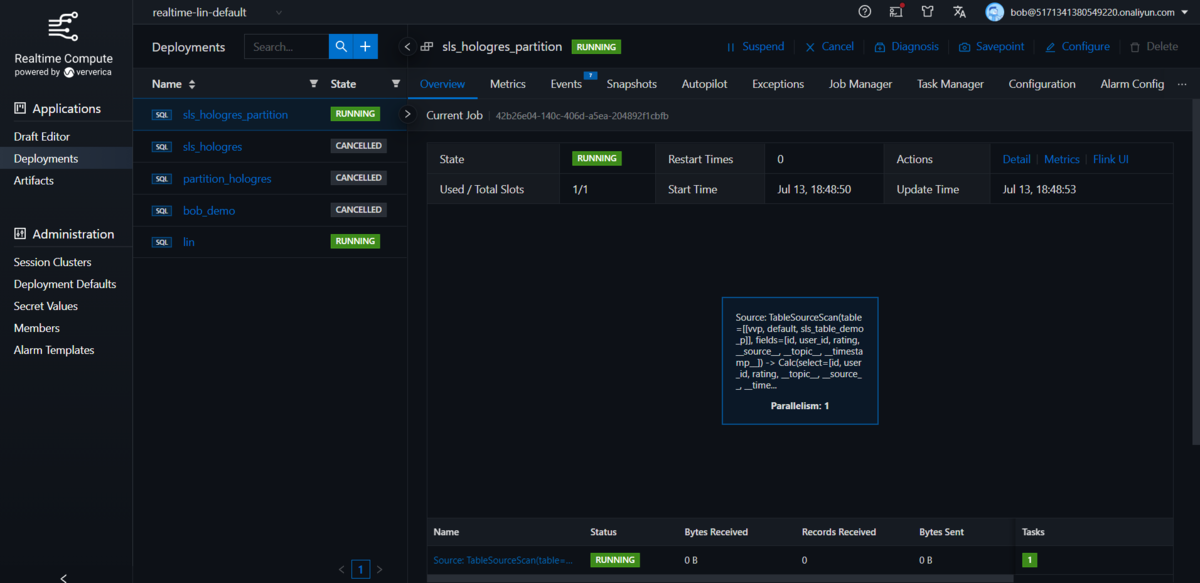Click the Delete button
Screen dimensions: 1200x583
coord(1153,47)
